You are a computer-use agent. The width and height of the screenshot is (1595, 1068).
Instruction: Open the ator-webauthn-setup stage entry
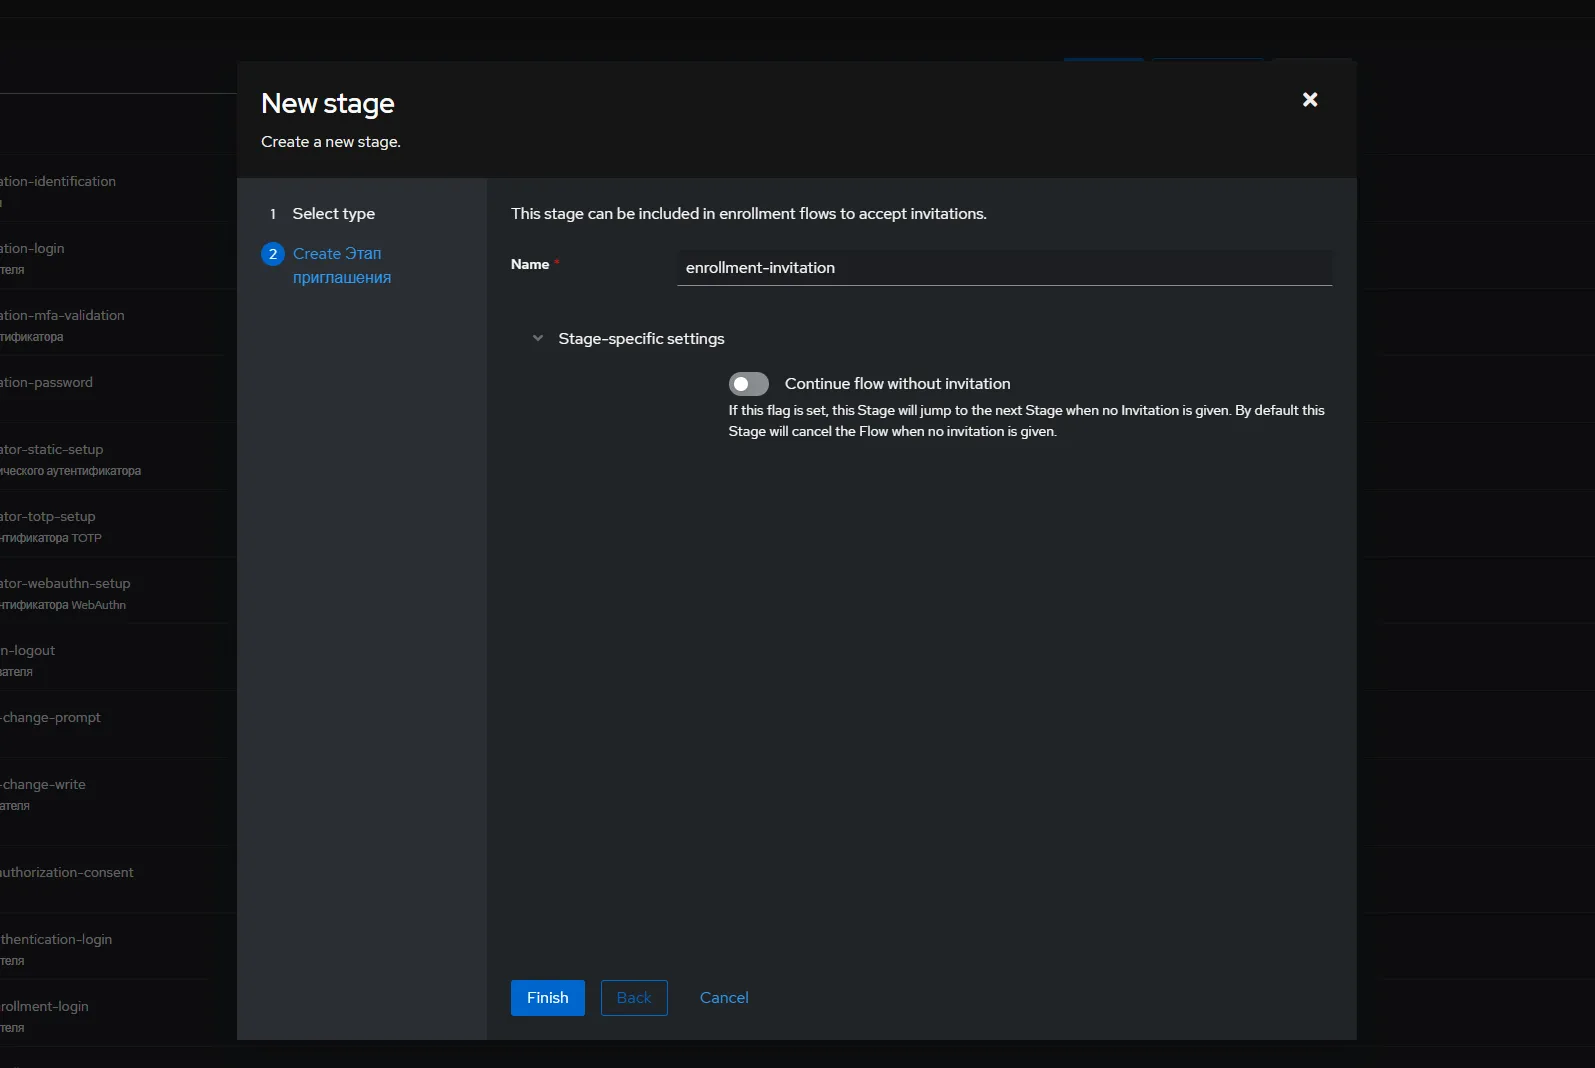66,584
